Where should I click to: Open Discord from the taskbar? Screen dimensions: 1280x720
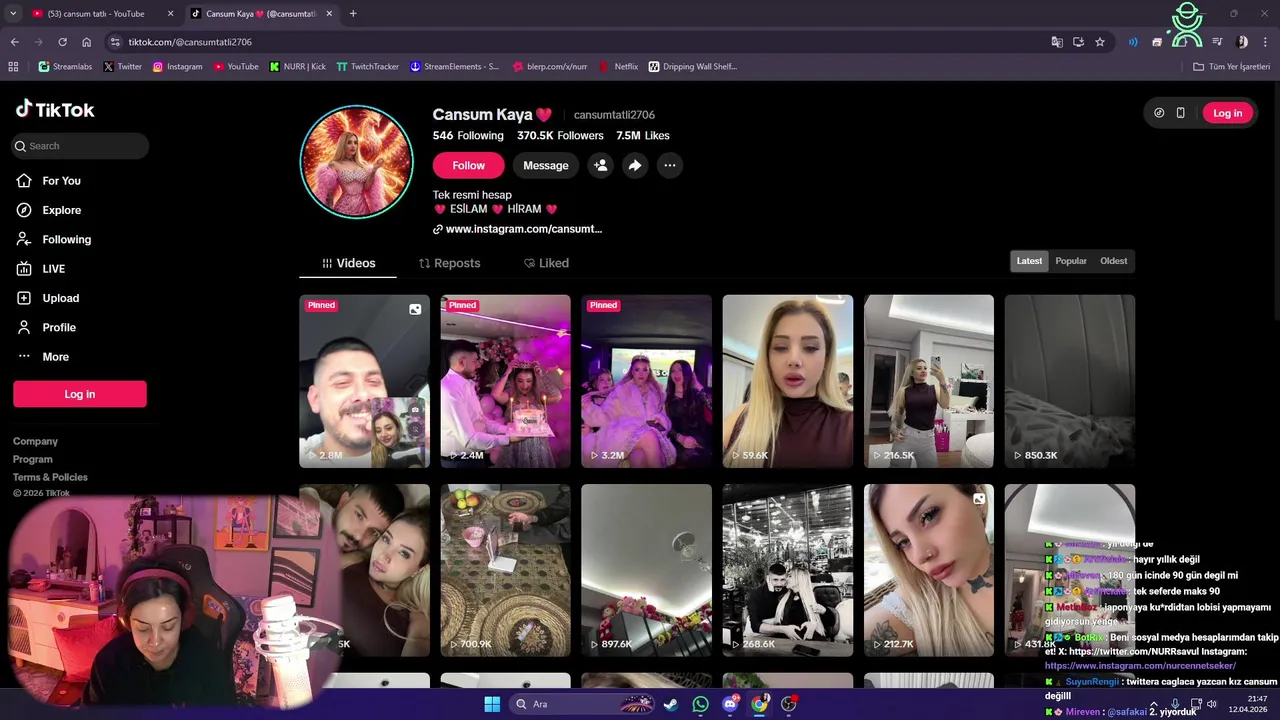[730, 704]
